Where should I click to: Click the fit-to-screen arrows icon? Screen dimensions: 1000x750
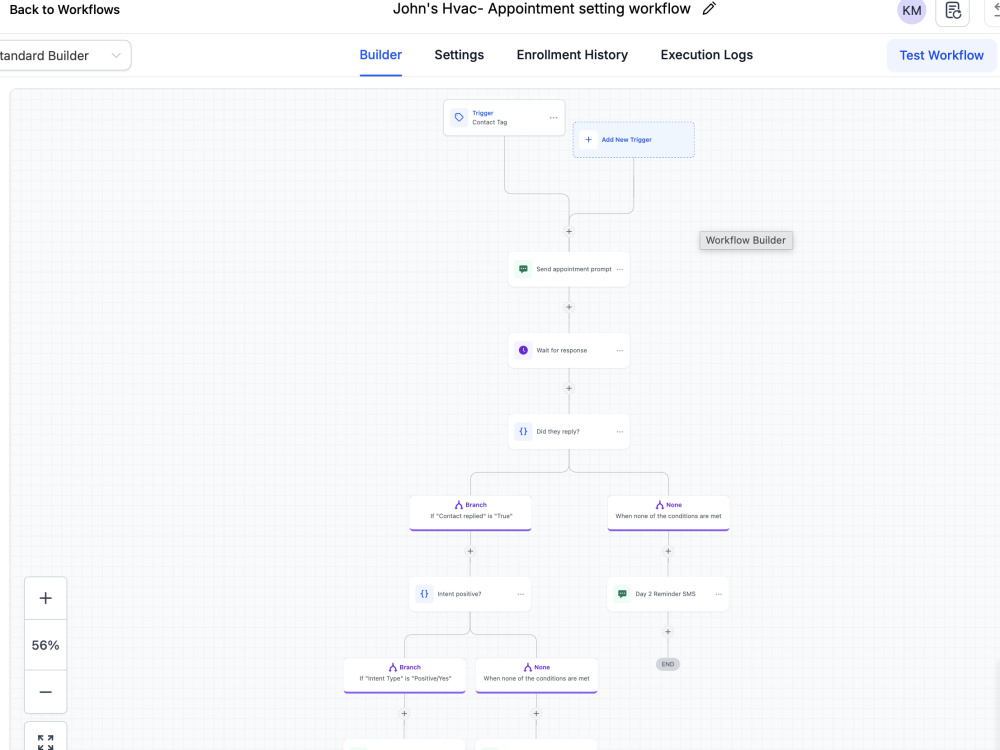pos(45,742)
